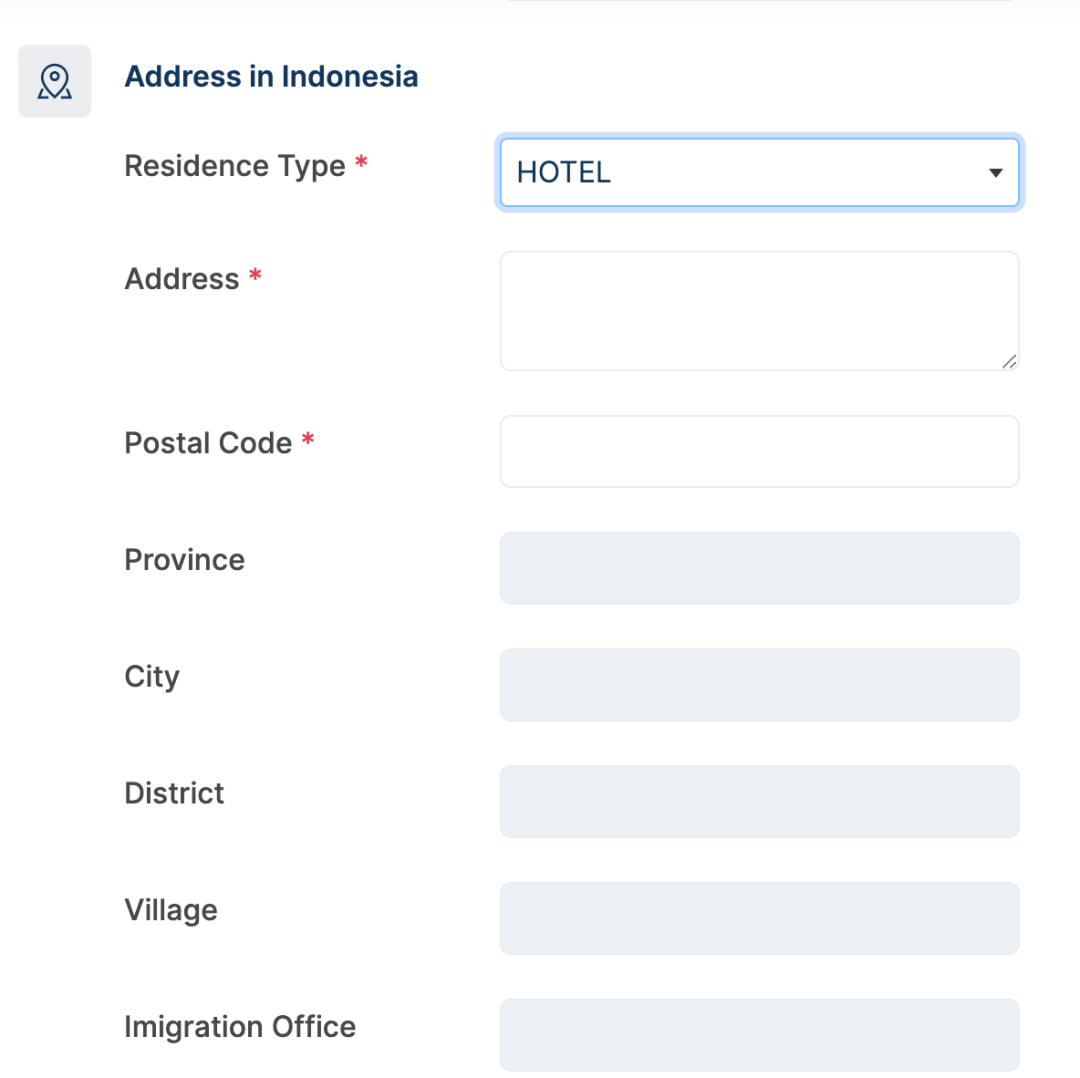This screenshot has width=1080, height=1078.
Task: Click the location pin section icon
Action: [55, 81]
